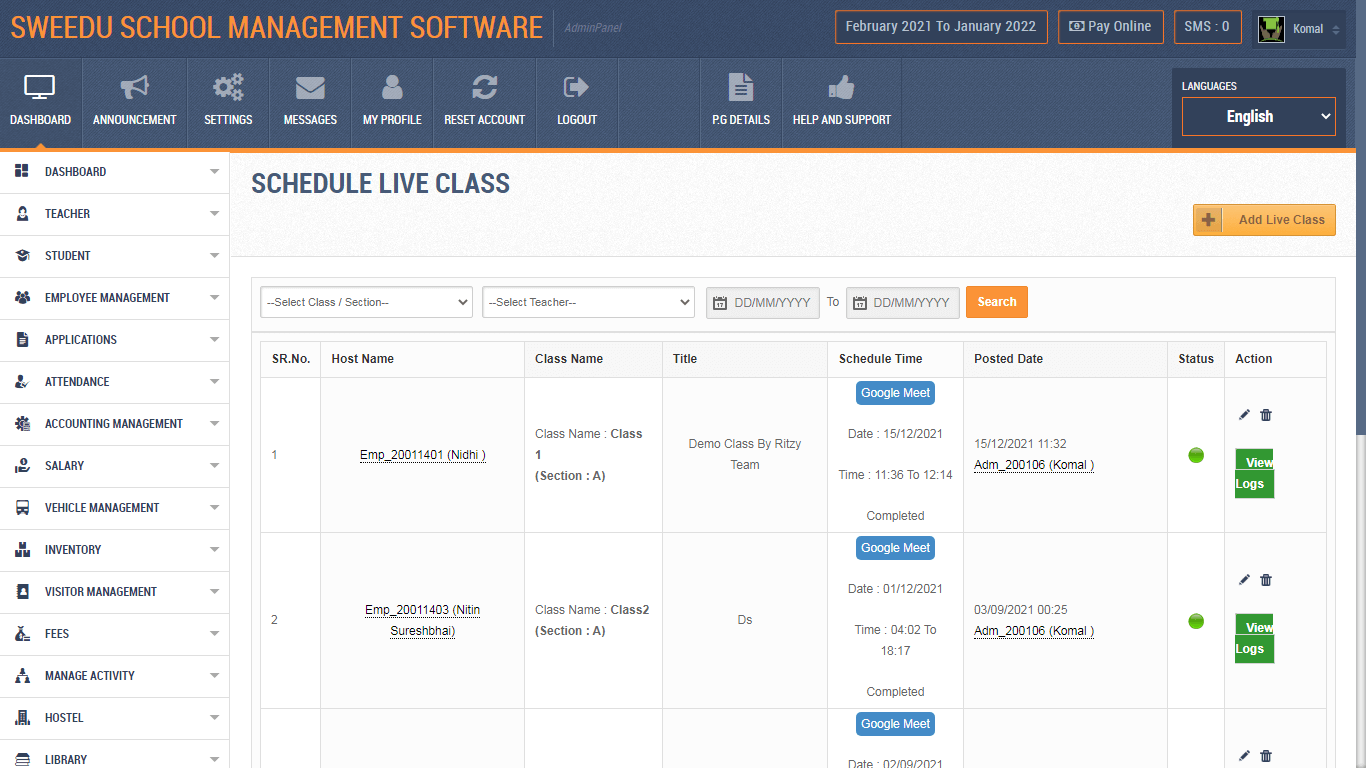Change the language using the English dropdown
The width and height of the screenshot is (1366, 768).
pos(1258,116)
